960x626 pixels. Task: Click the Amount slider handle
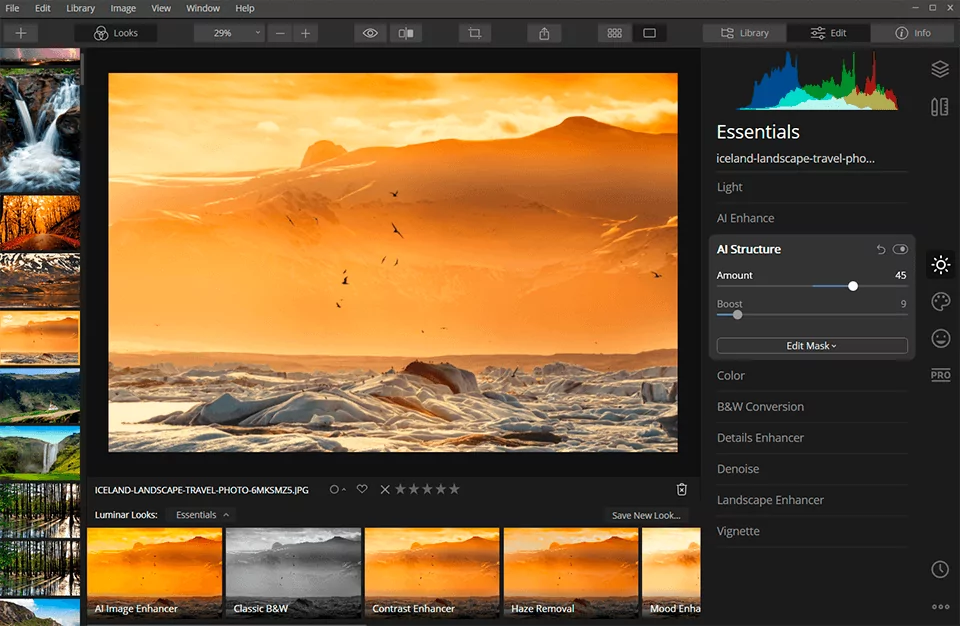[853, 286]
